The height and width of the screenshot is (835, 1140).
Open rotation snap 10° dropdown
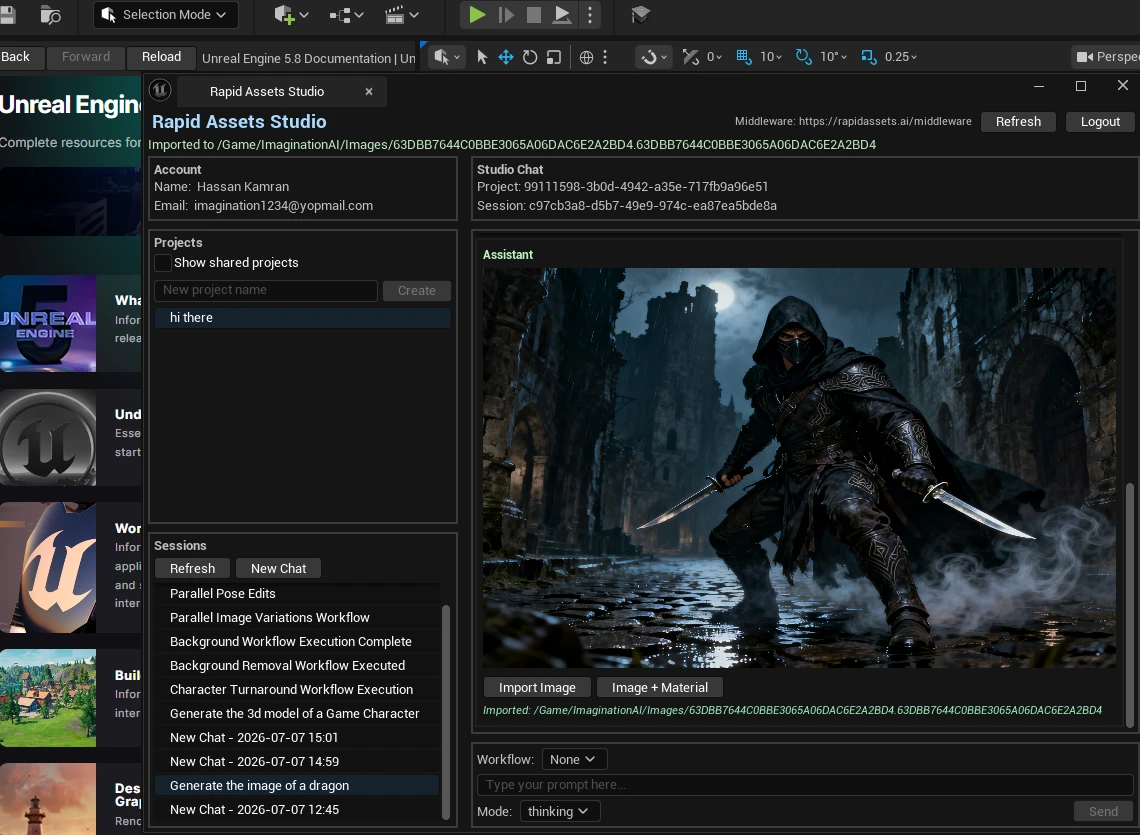click(833, 57)
